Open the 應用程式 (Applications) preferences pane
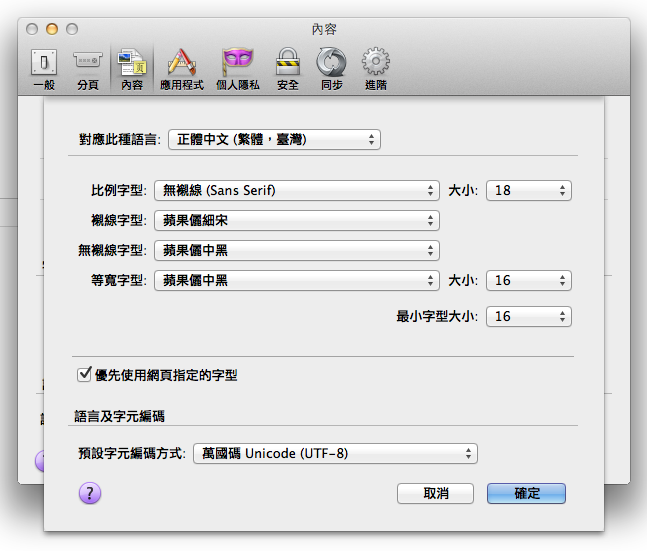The image size is (647, 551). [x=182, y=69]
